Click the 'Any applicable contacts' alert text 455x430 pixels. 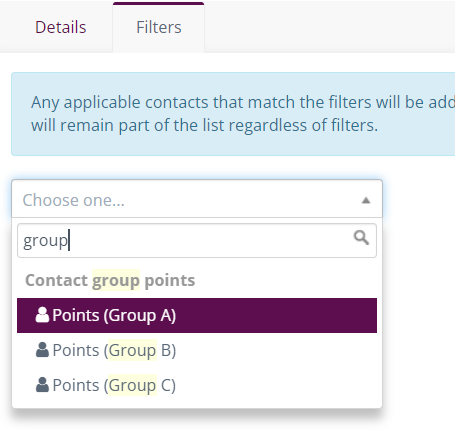point(86,102)
